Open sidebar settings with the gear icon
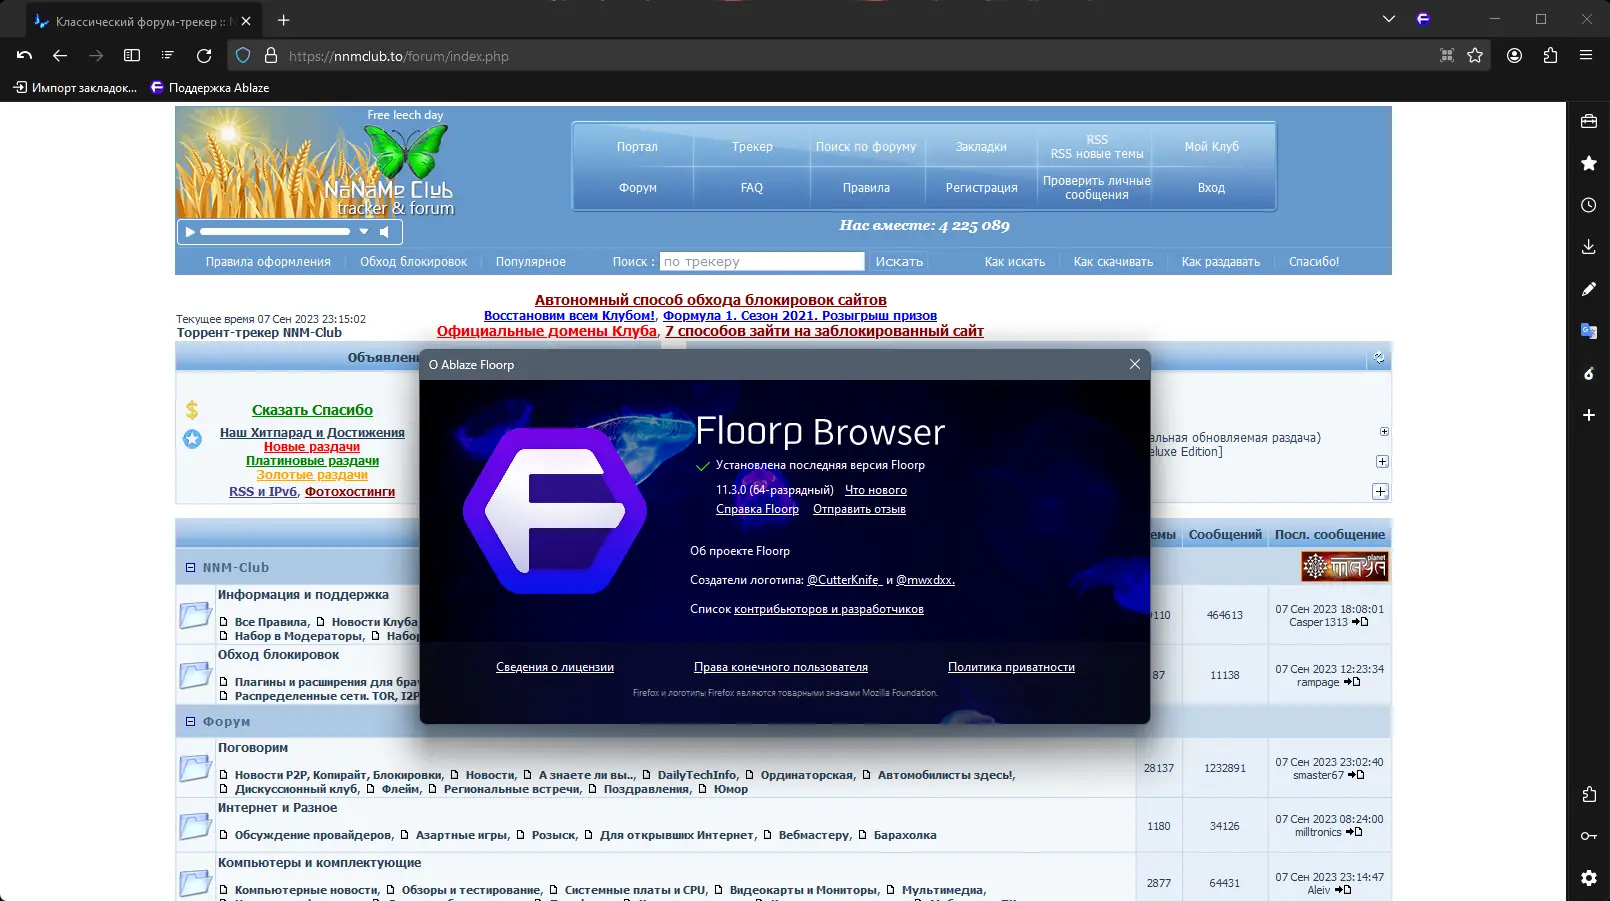The image size is (1610, 901). pyautogui.click(x=1589, y=878)
